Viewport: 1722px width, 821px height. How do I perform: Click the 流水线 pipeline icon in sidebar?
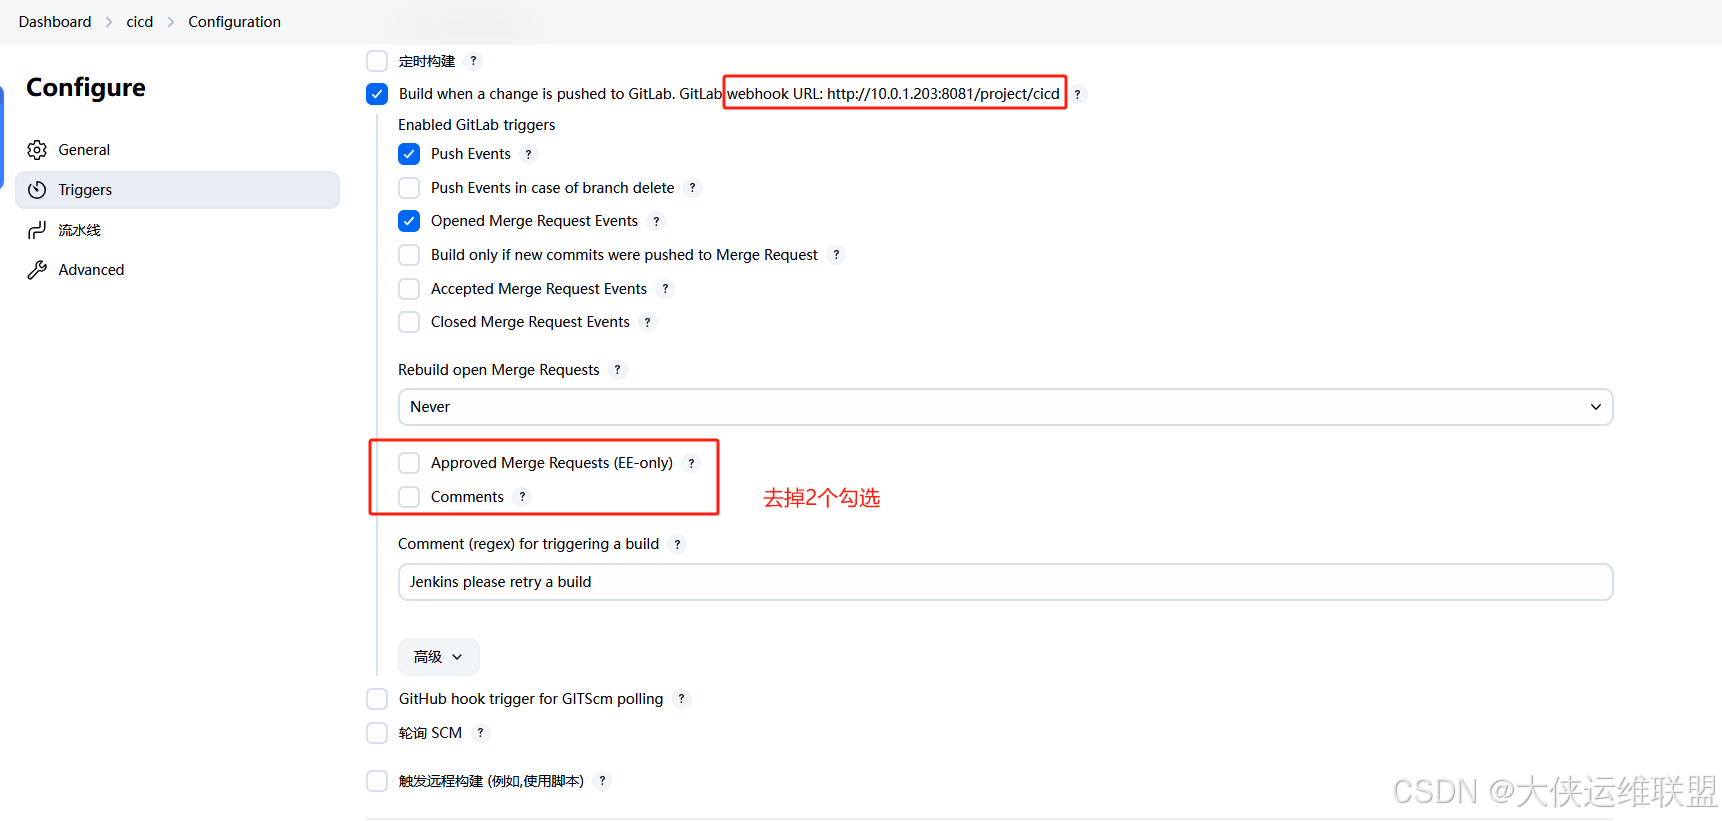[x=37, y=230]
